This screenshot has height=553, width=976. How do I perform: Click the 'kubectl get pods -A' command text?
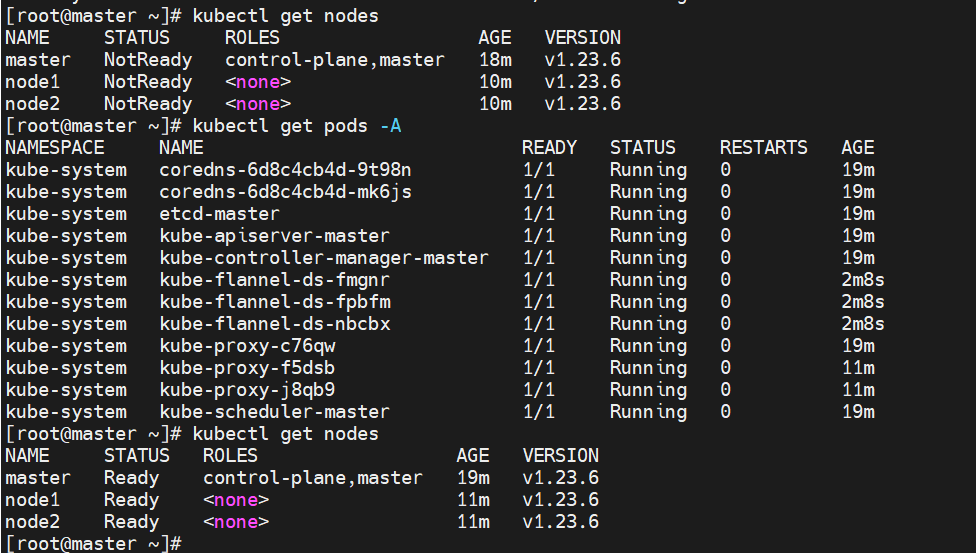[x=296, y=126]
